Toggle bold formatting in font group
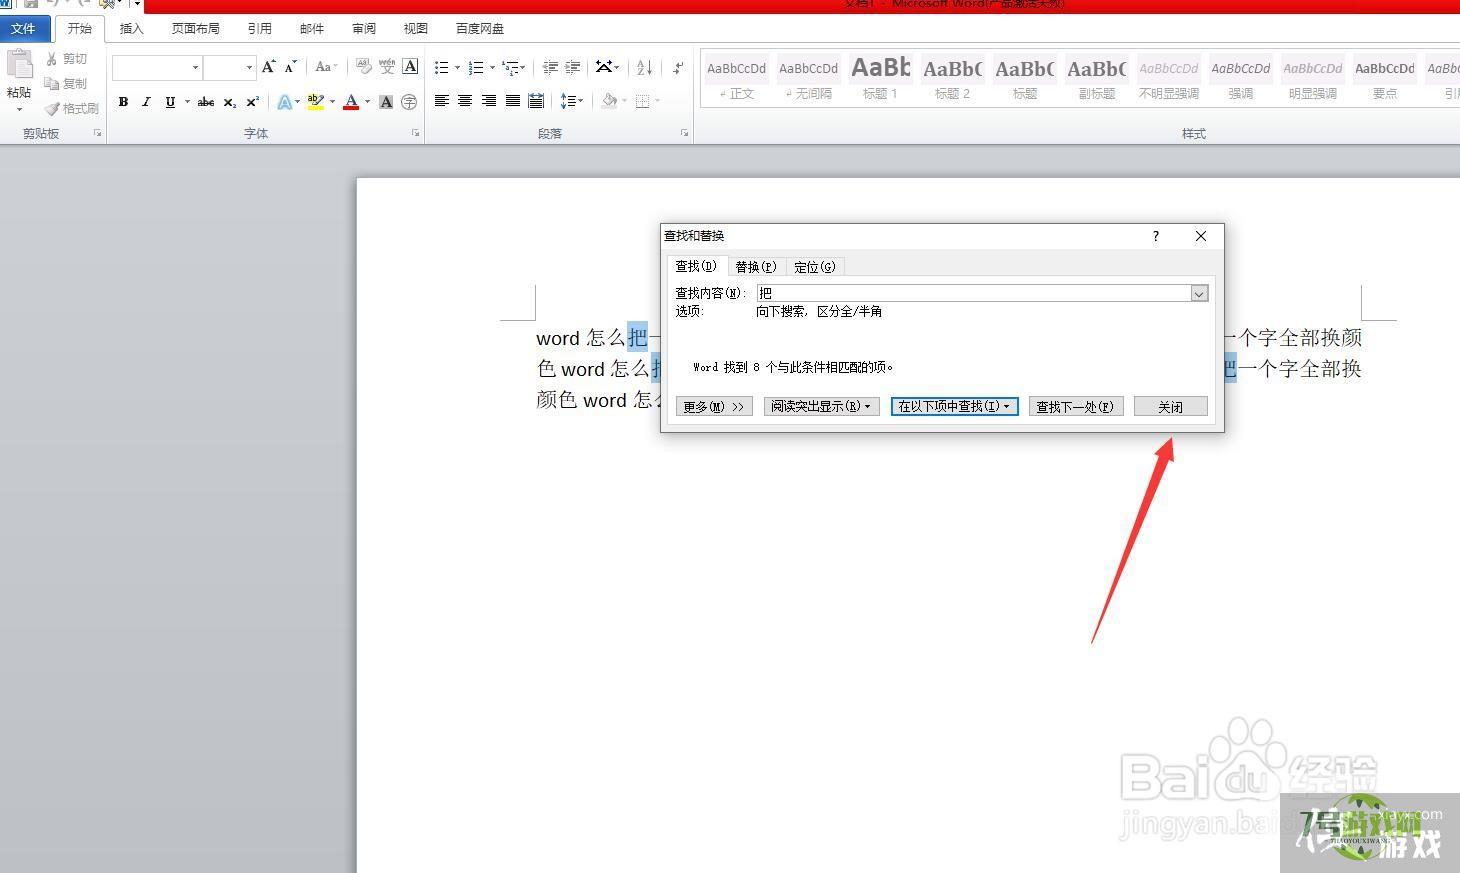 [123, 102]
